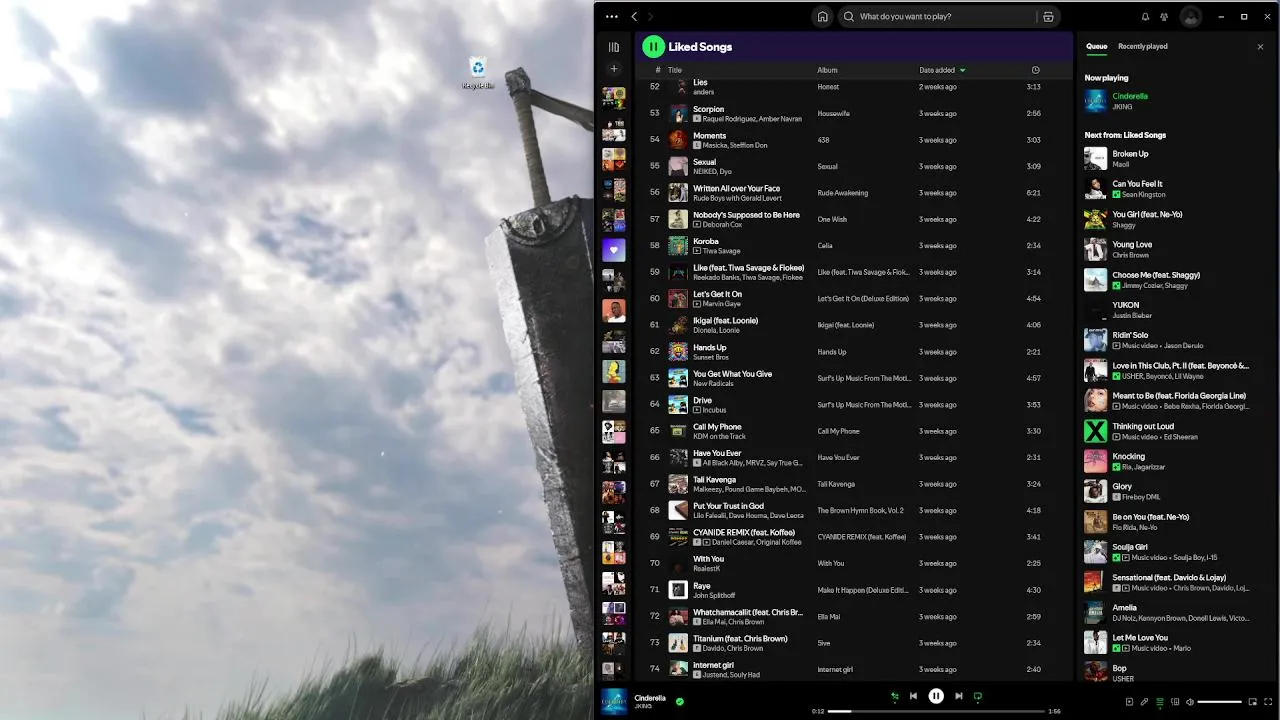Image resolution: width=1280 pixels, height=720 pixels.
Task: Select queue item 'YUKON'
Action: (x=1174, y=310)
